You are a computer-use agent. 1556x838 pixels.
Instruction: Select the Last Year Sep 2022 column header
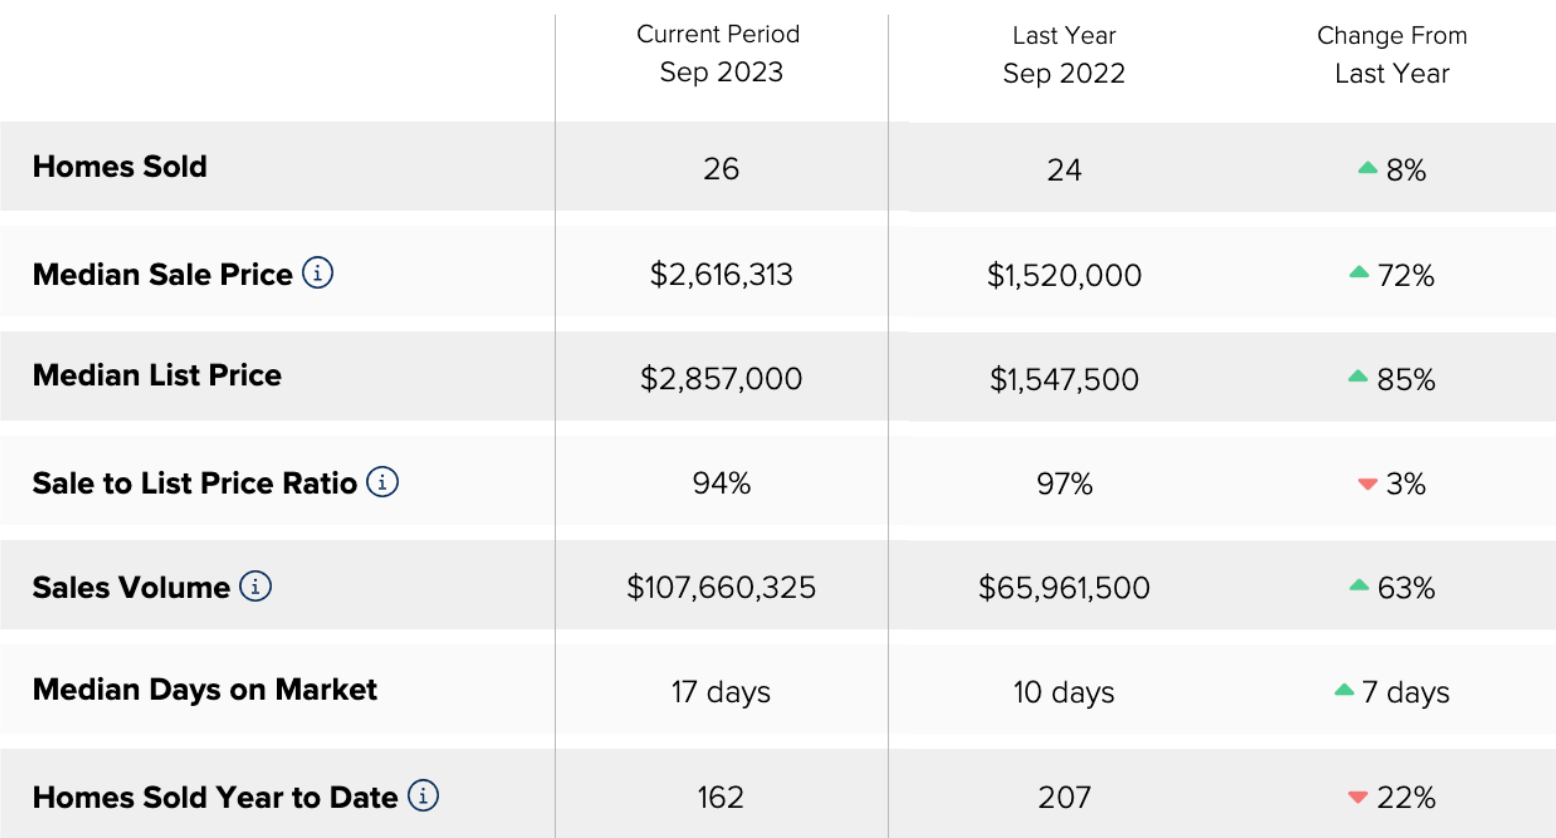pos(1064,54)
